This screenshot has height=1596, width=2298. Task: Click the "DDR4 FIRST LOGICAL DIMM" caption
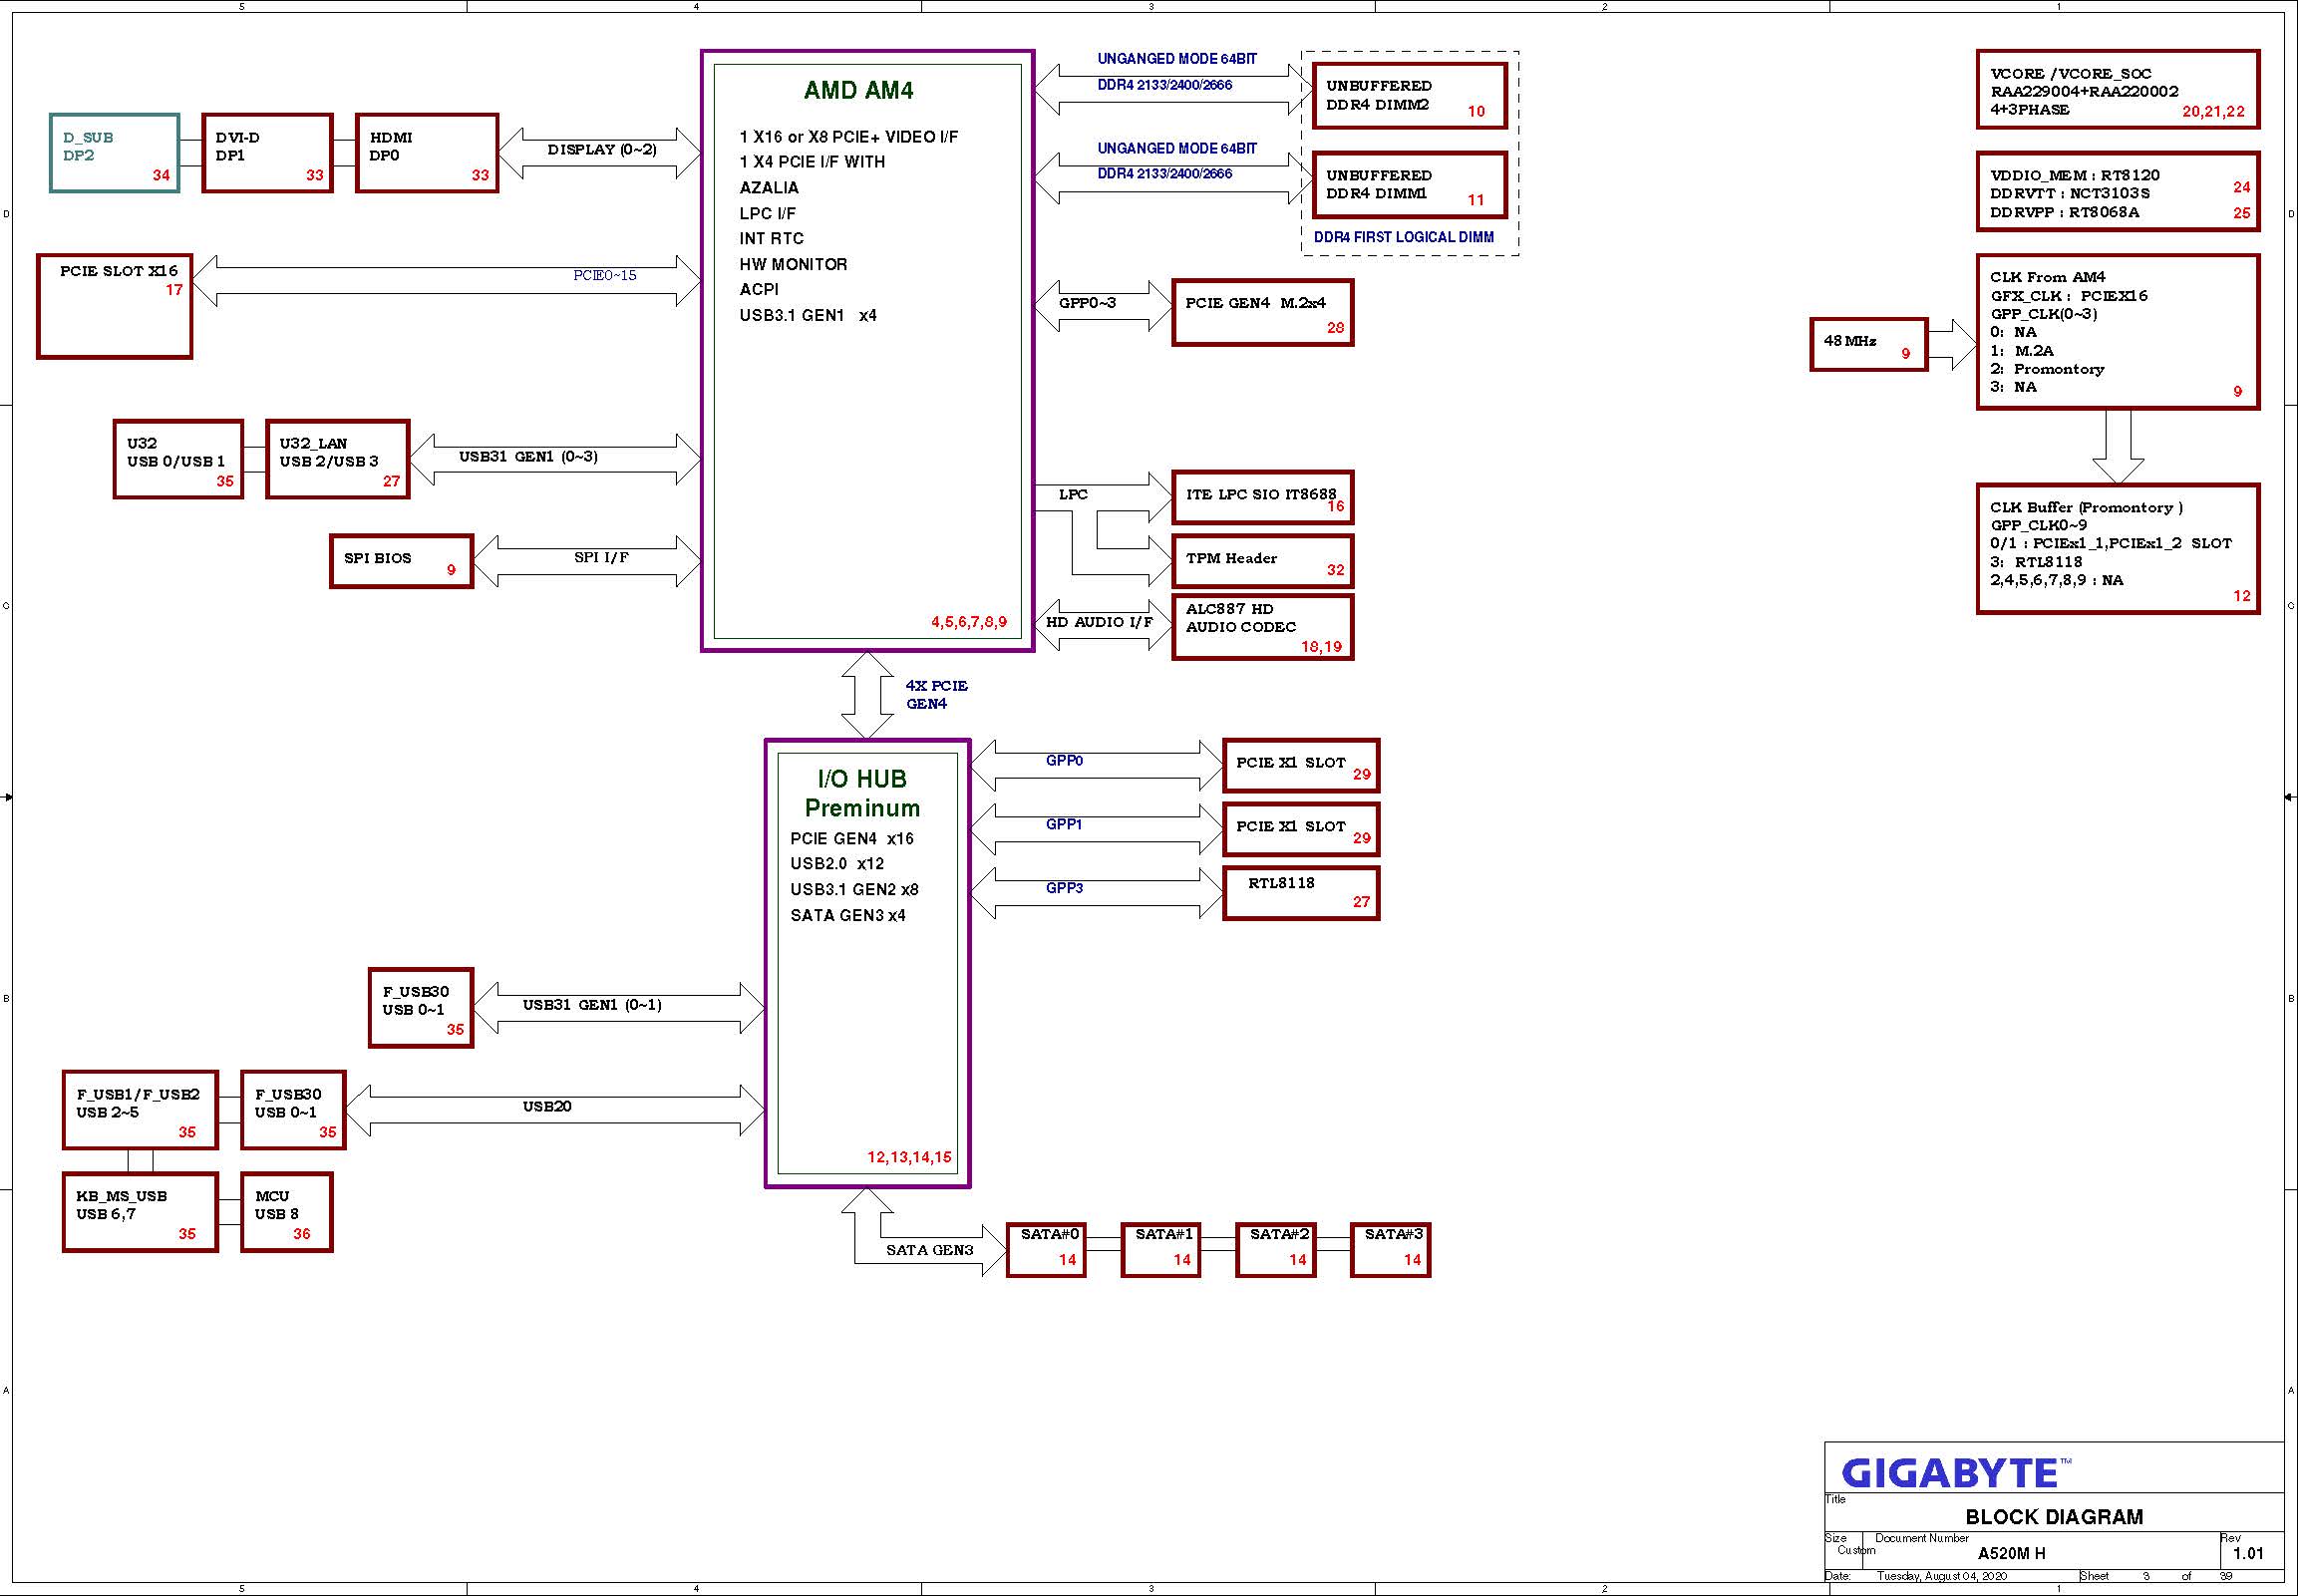[x=1404, y=237]
